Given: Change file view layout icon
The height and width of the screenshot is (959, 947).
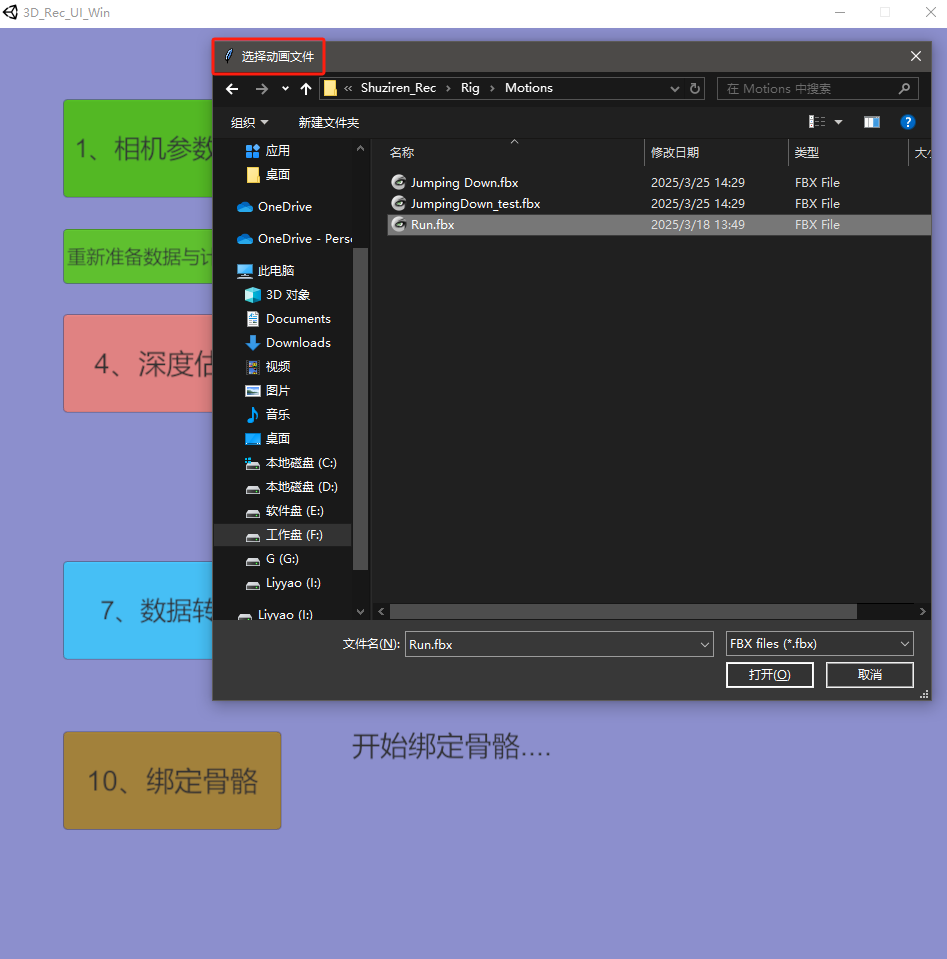Looking at the screenshot, I should click(x=817, y=122).
